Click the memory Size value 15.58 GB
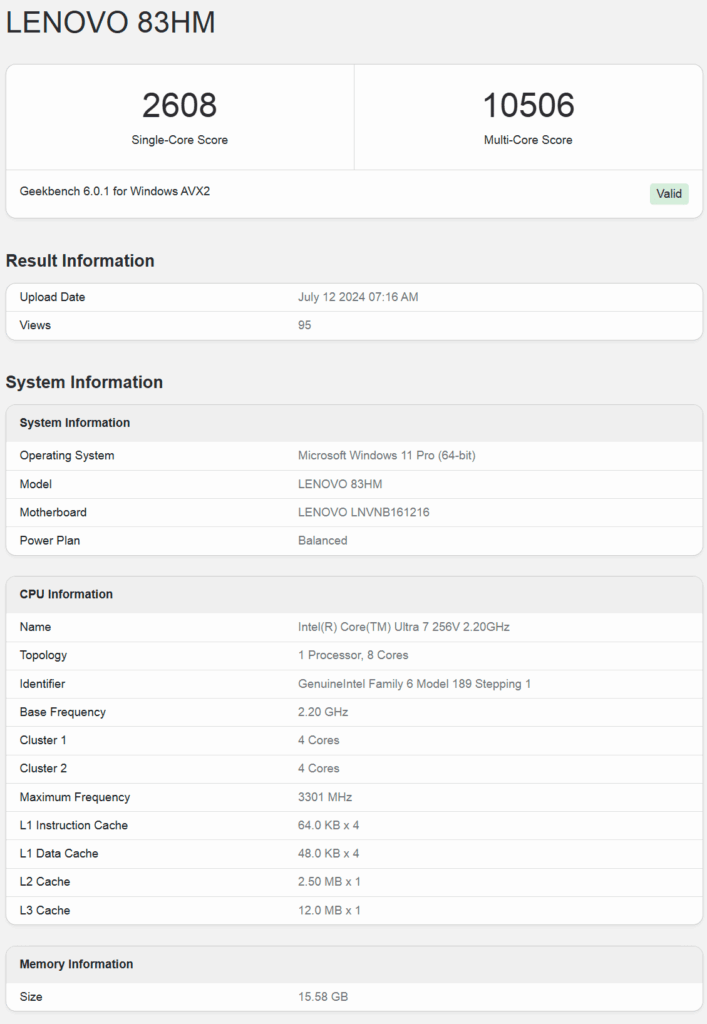This screenshot has height=1024, width=707. click(323, 997)
